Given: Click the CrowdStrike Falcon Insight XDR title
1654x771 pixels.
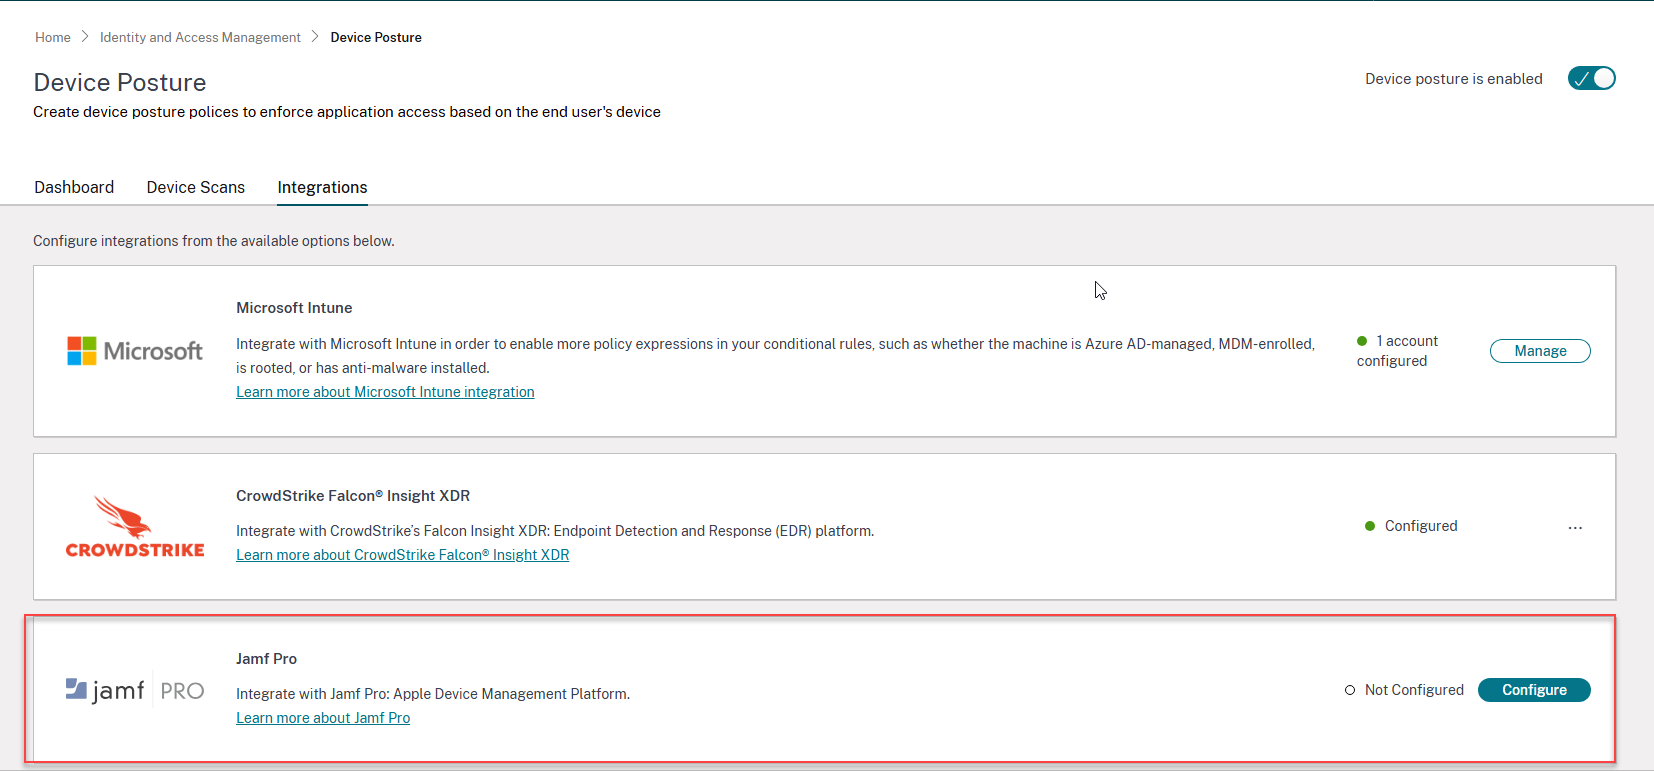Looking at the screenshot, I should pyautogui.click(x=353, y=496).
